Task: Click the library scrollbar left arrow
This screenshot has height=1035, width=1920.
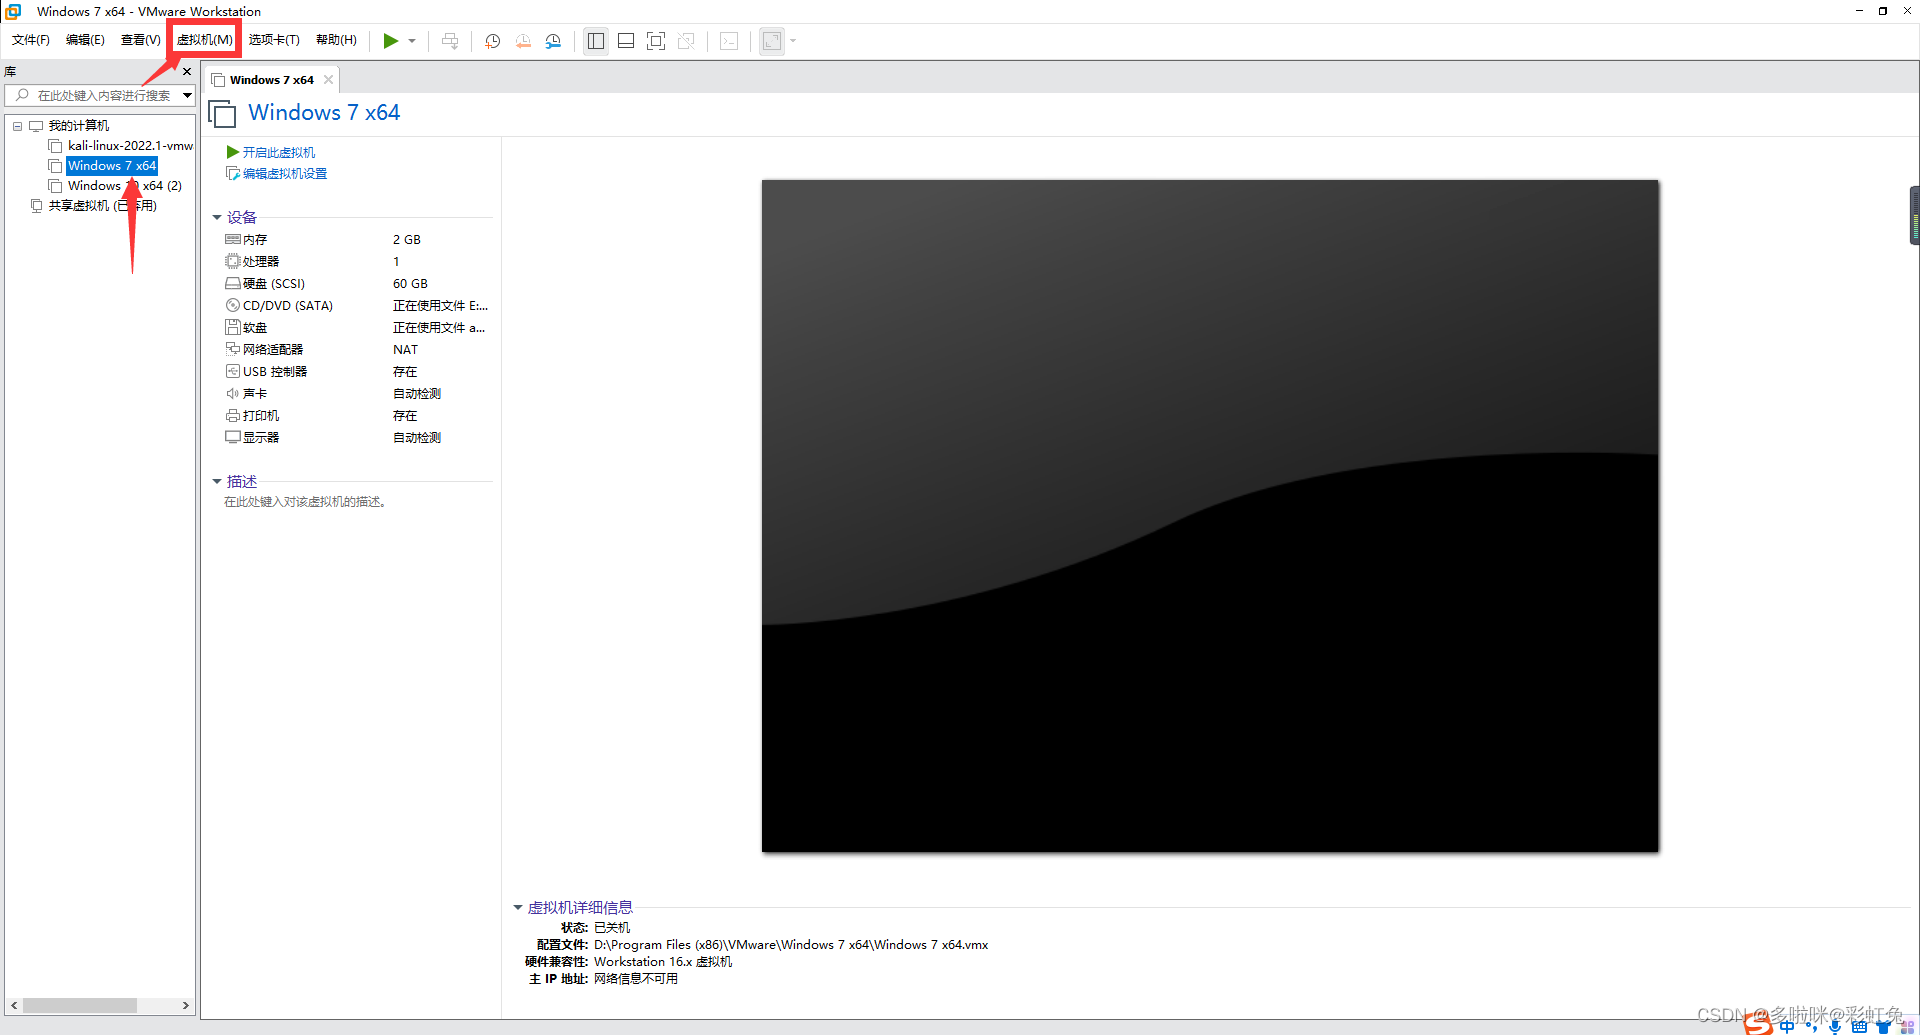Action: point(13,1005)
